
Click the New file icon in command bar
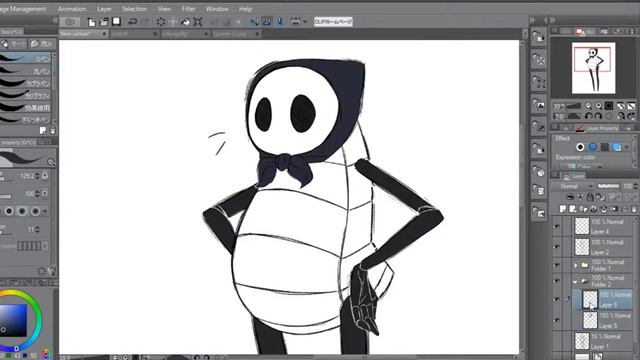pyautogui.click(x=92, y=22)
